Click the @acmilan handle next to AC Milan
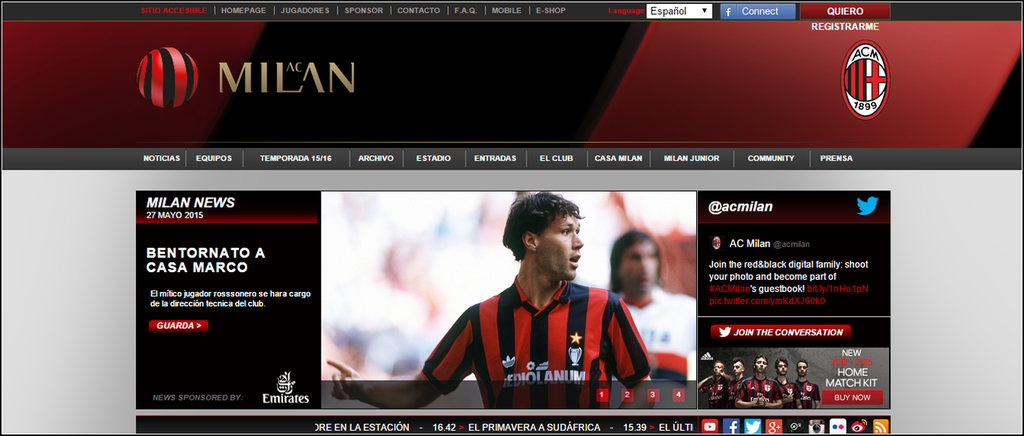The image size is (1024, 436). coord(792,244)
